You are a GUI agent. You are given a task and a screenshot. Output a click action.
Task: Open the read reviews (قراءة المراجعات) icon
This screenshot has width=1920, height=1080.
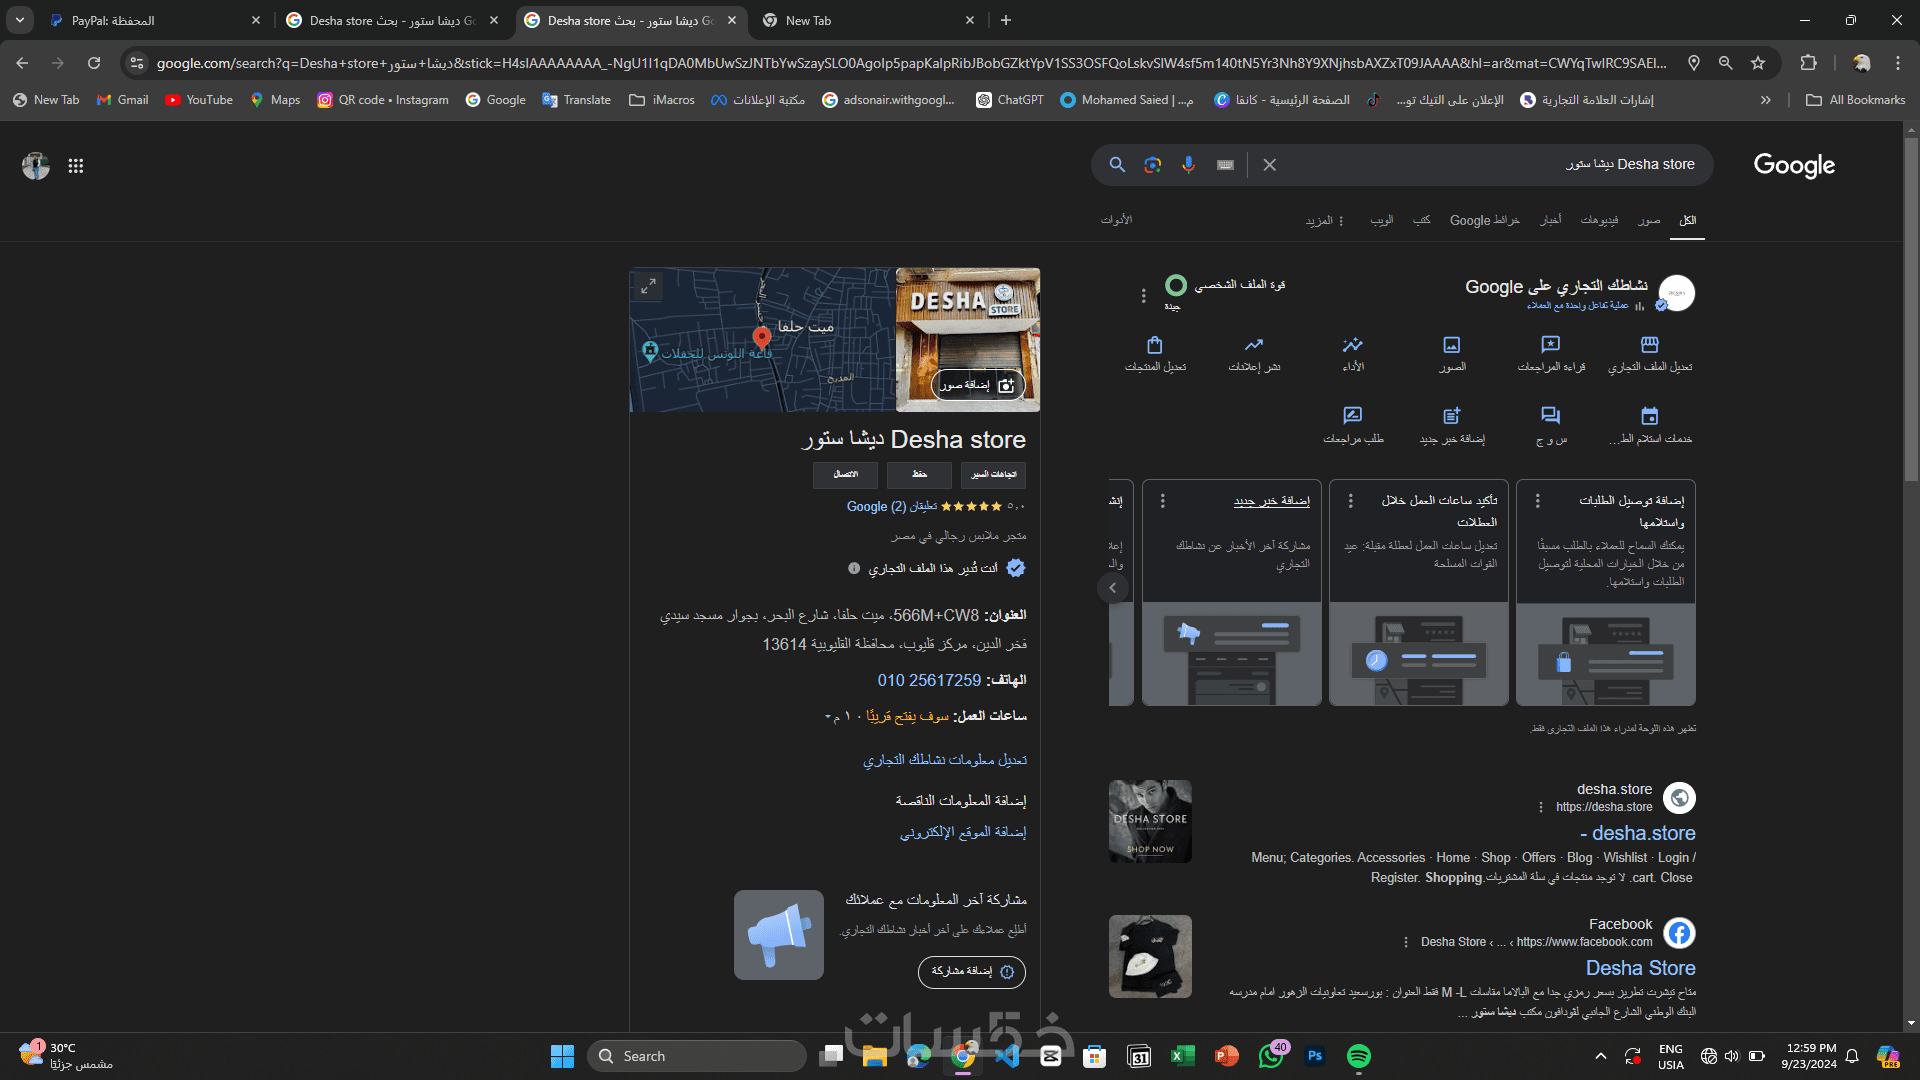click(x=1550, y=345)
